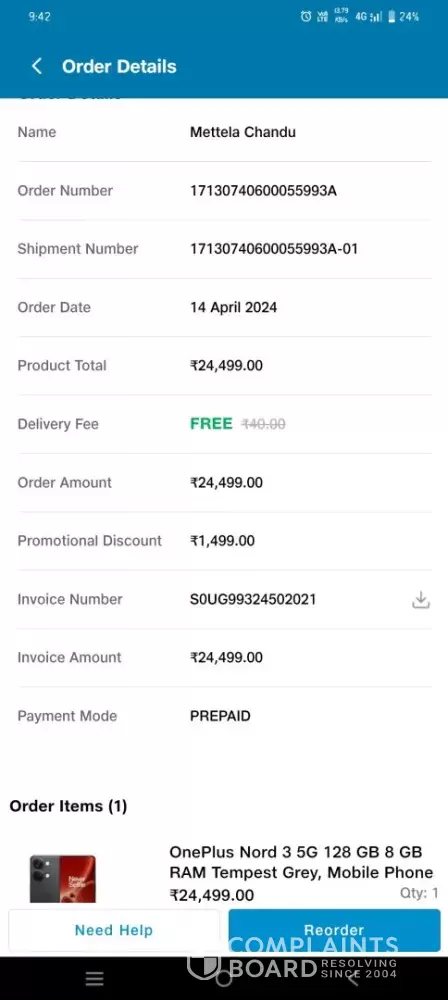448x1000 pixels.
Task: Tap the green FREE delivery label
Action: click(x=211, y=424)
